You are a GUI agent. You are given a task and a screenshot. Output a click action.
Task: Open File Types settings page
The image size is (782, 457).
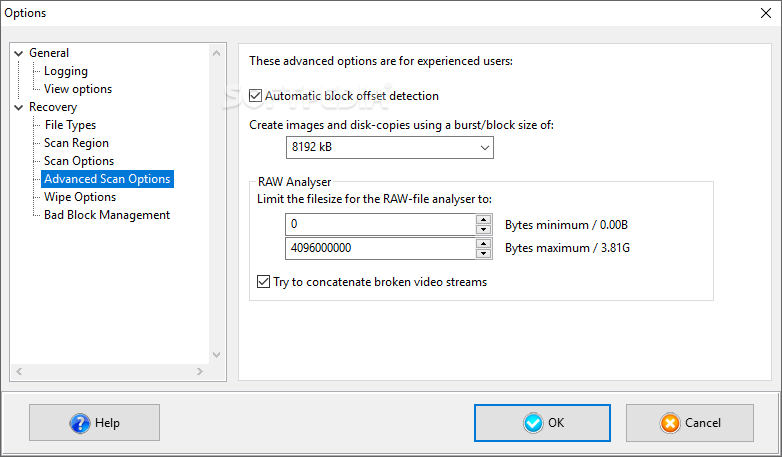pos(70,125)
